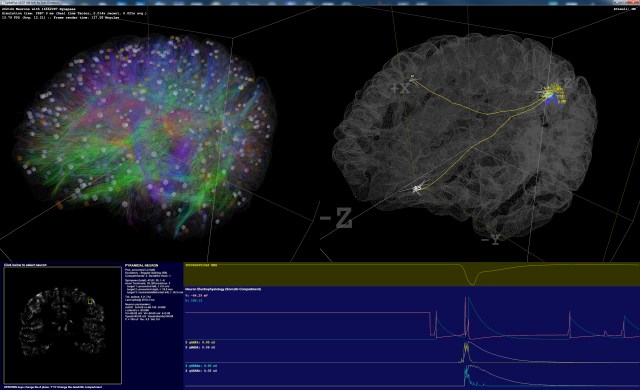
Task: Click the gGABA conductance peak
Action: pos(468,373)
